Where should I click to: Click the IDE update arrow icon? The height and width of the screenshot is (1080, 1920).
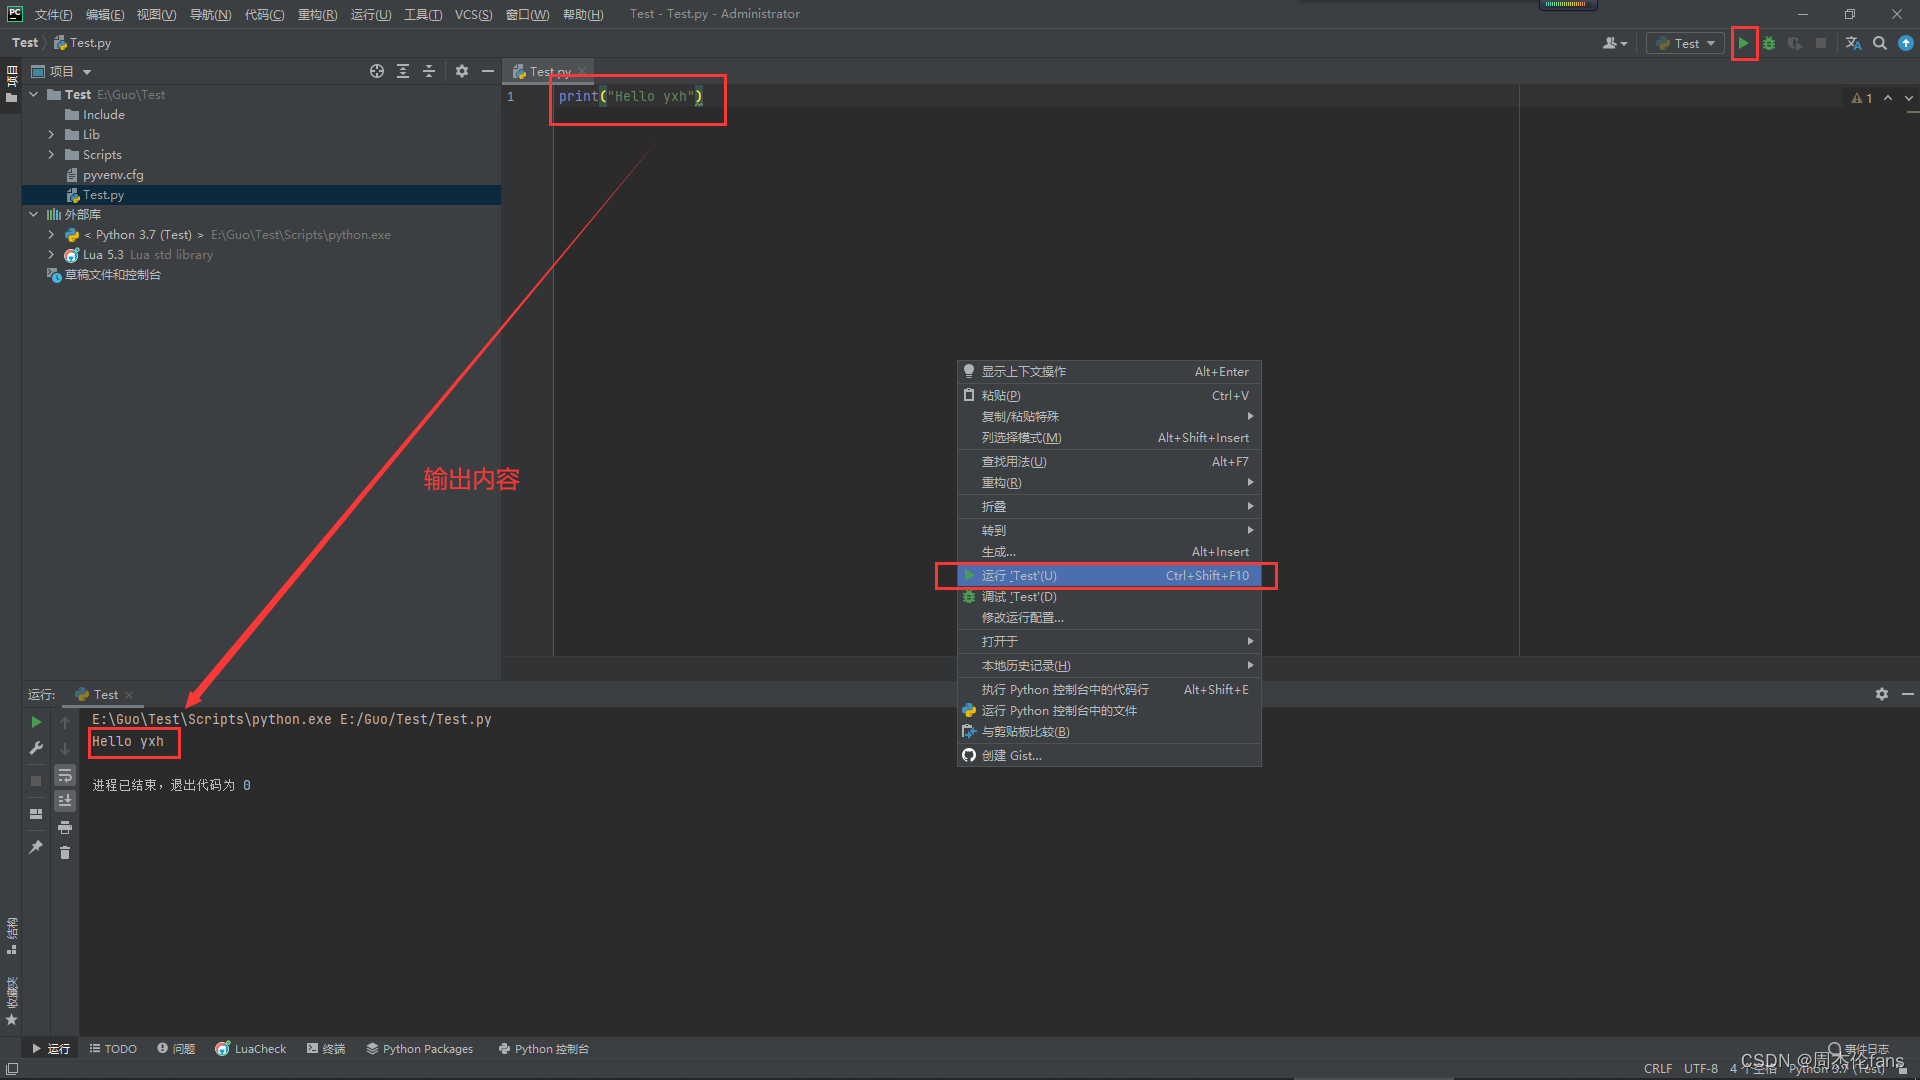click(1906, 43)
